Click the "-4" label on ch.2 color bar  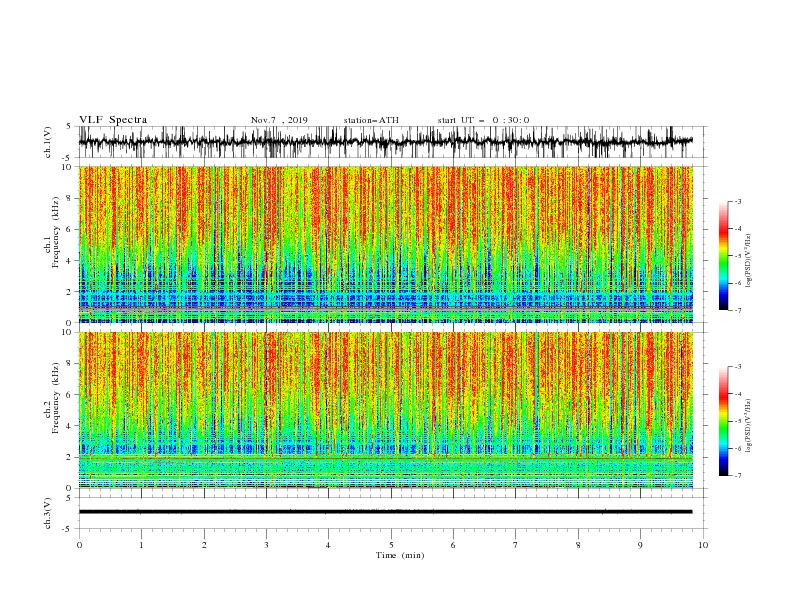(x=738, y=394)
